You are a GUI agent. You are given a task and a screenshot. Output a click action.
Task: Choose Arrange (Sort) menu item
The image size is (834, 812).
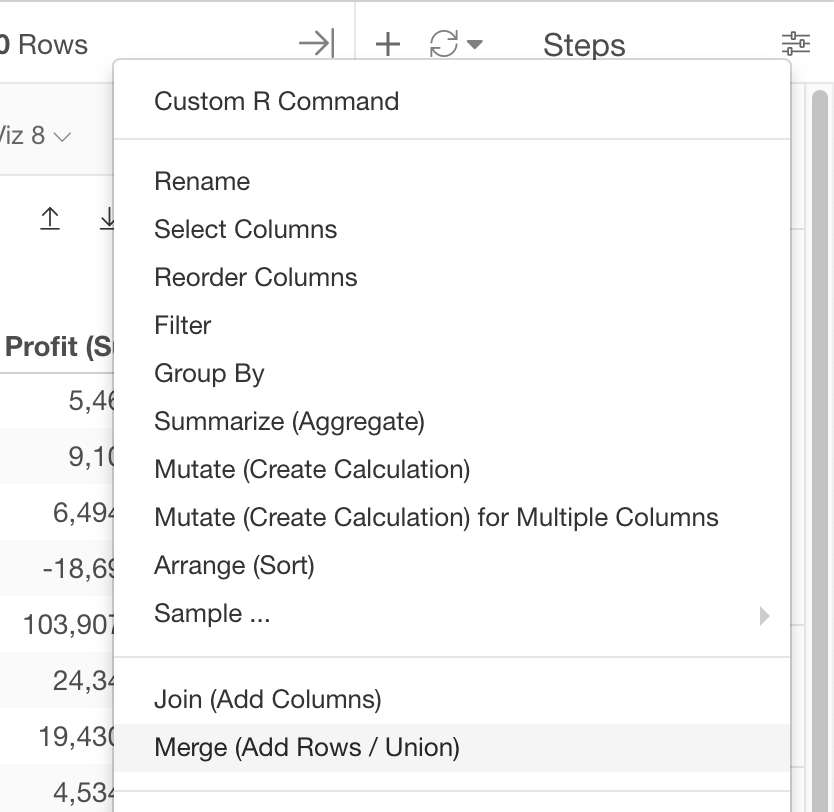click(x=234, y=565)
